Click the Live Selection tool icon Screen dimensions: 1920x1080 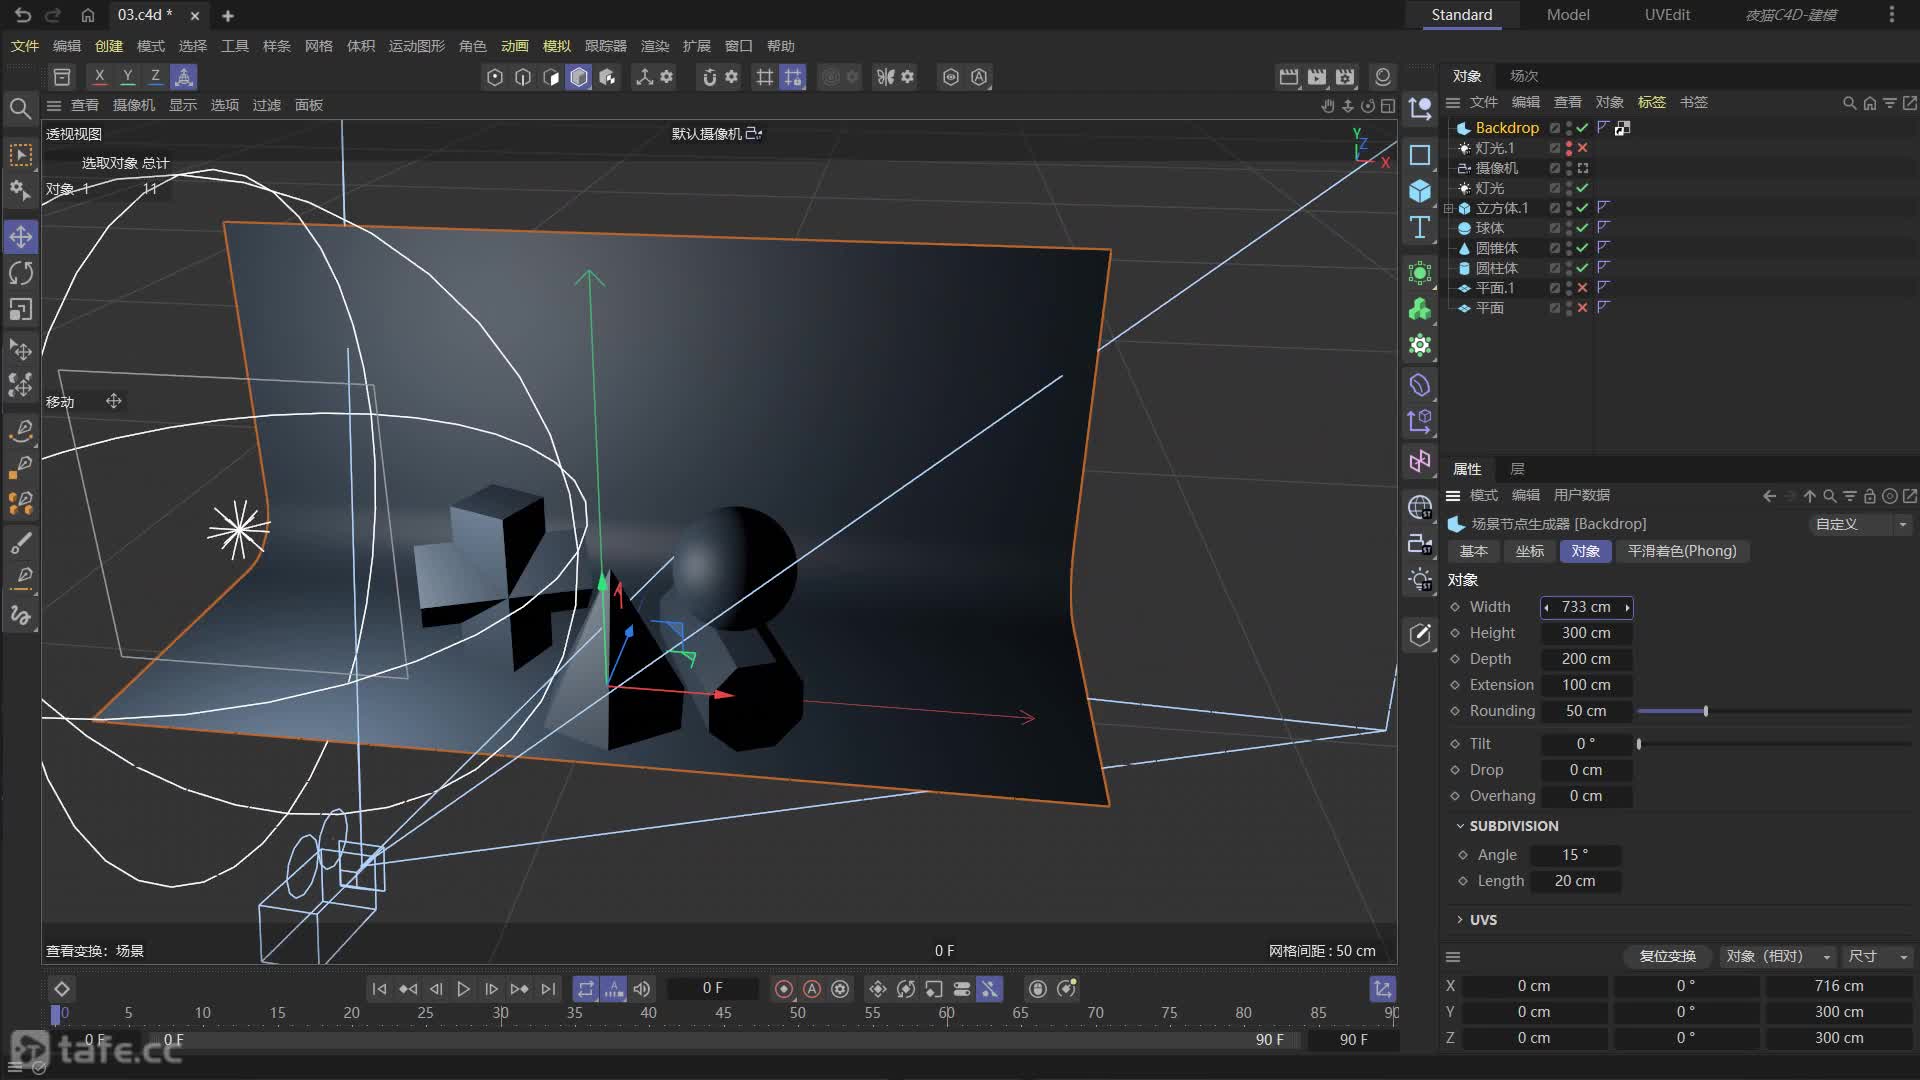coord(21,155)
